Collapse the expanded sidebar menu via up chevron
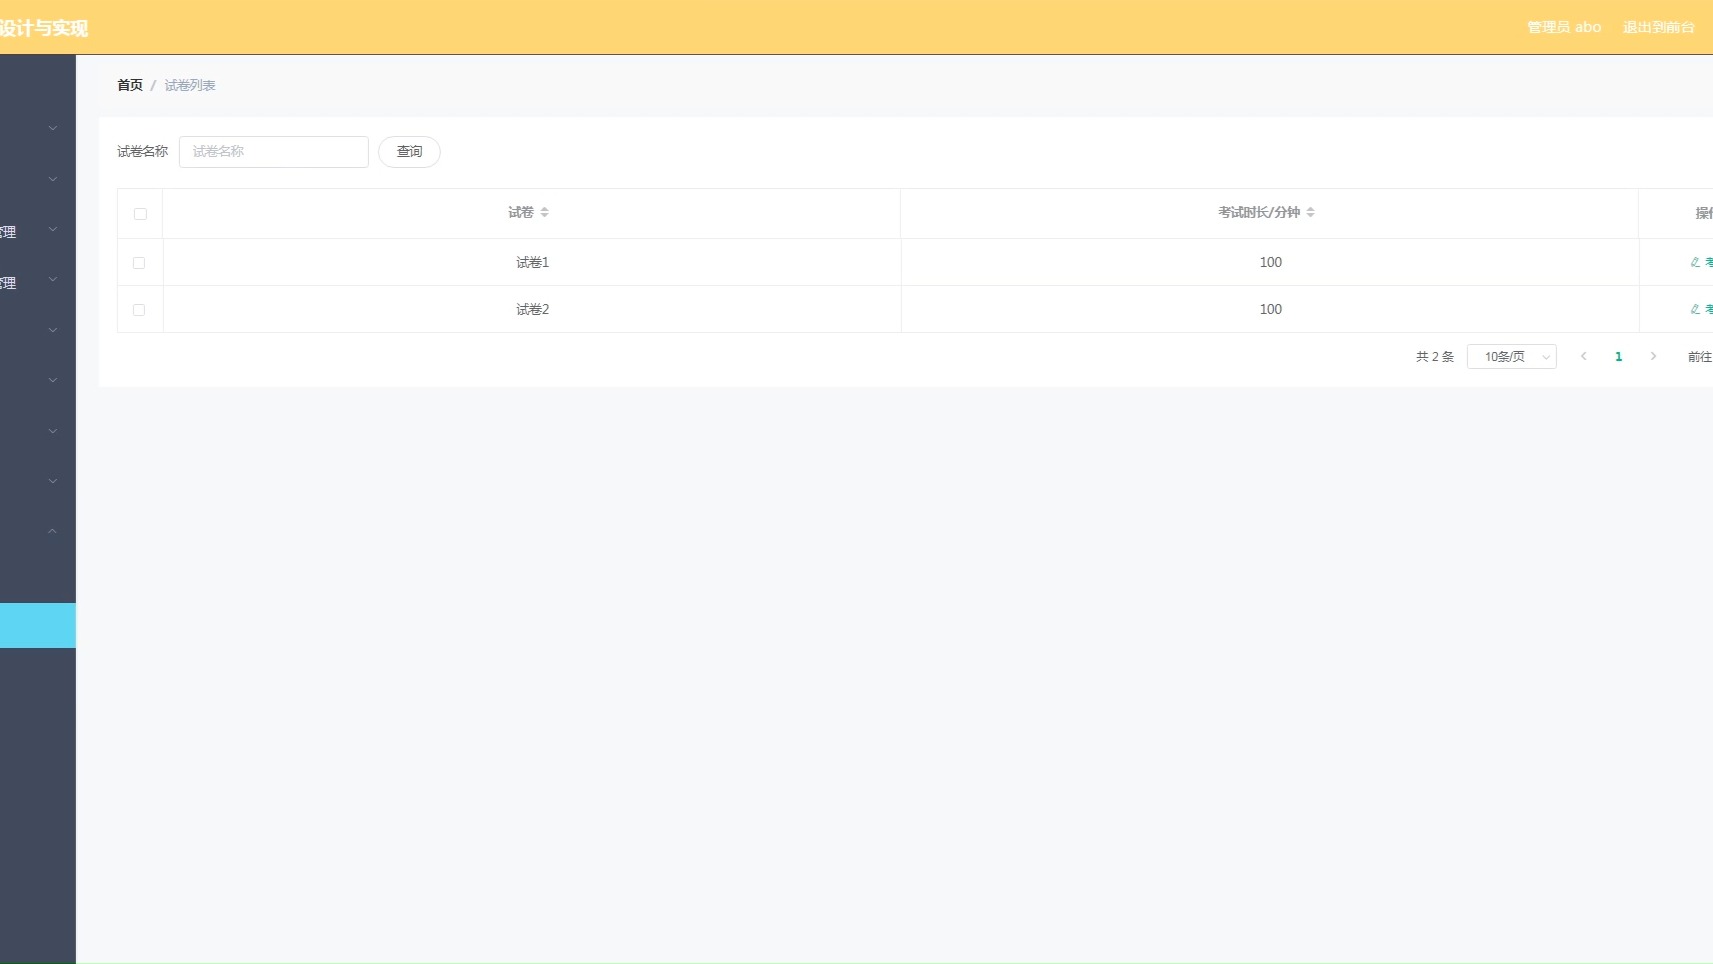 point(52,531)
